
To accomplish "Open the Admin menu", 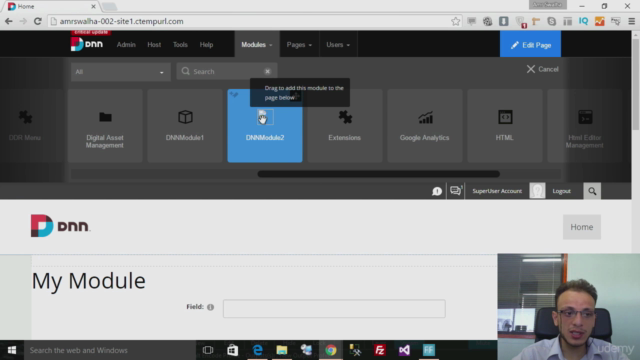I will (126, 44).
